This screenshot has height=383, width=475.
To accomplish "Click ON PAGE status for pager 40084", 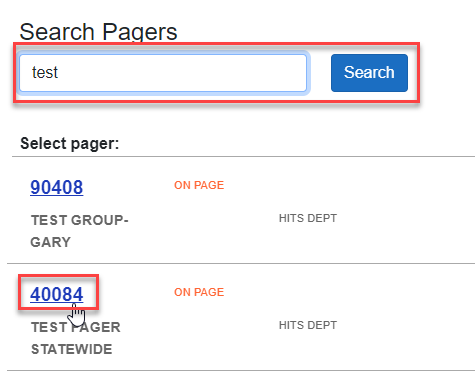I will coord(199,292).
